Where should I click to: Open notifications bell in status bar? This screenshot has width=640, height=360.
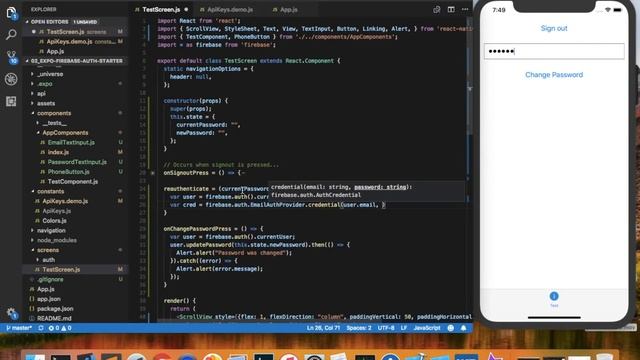point(464,328)
